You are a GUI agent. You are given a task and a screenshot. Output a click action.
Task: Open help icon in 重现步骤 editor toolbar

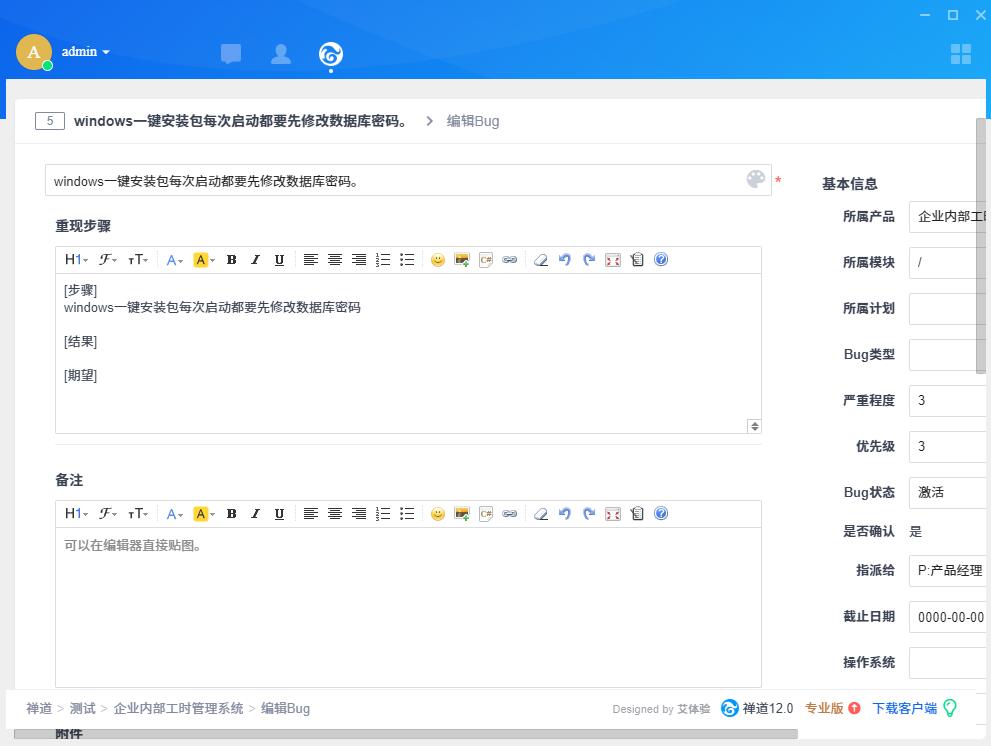(x=661, y=260)
